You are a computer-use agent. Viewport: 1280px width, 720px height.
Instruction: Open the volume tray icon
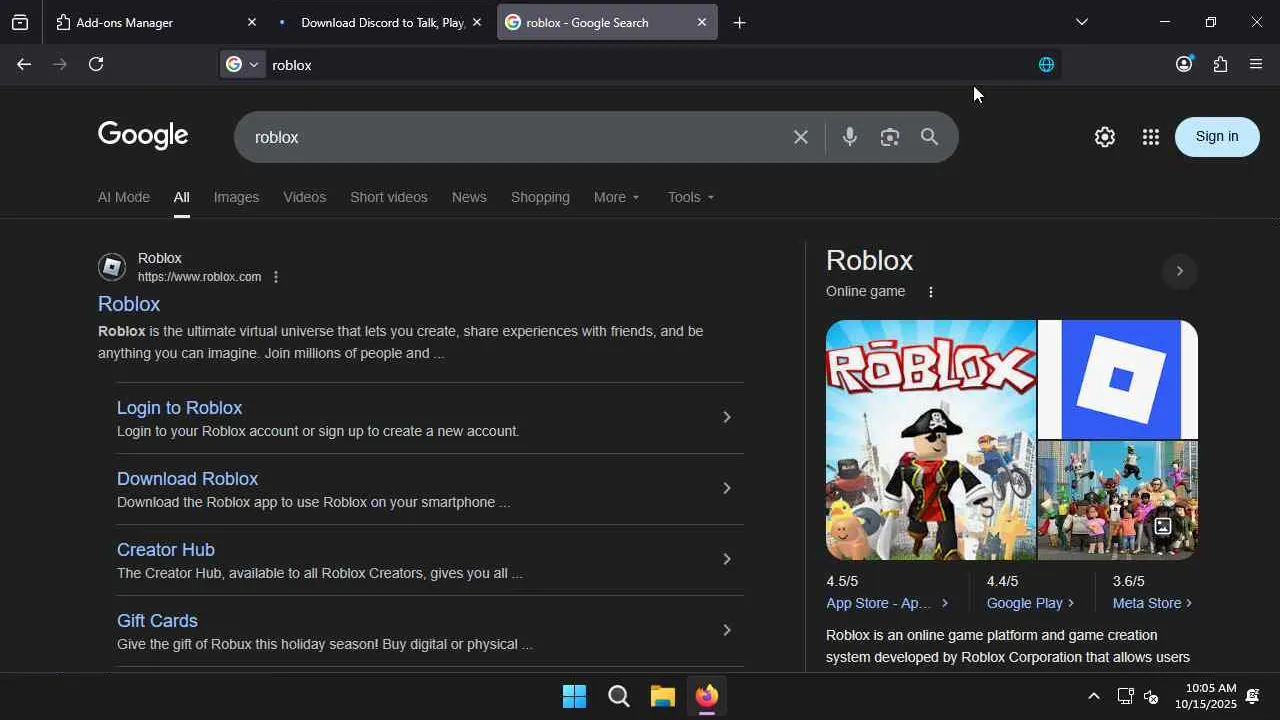(x=1151, y=696)
